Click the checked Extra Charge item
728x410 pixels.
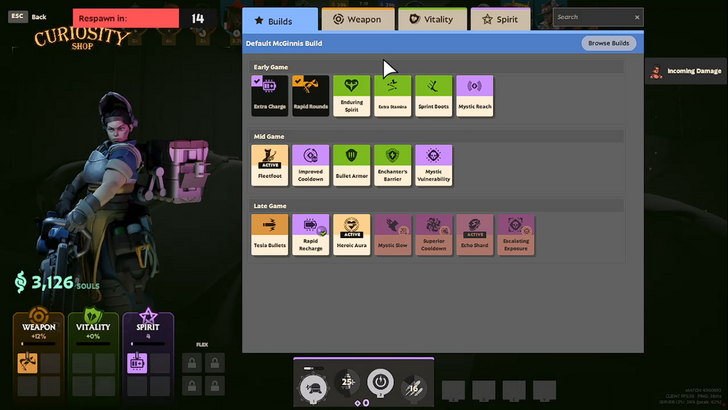[270, 95]
